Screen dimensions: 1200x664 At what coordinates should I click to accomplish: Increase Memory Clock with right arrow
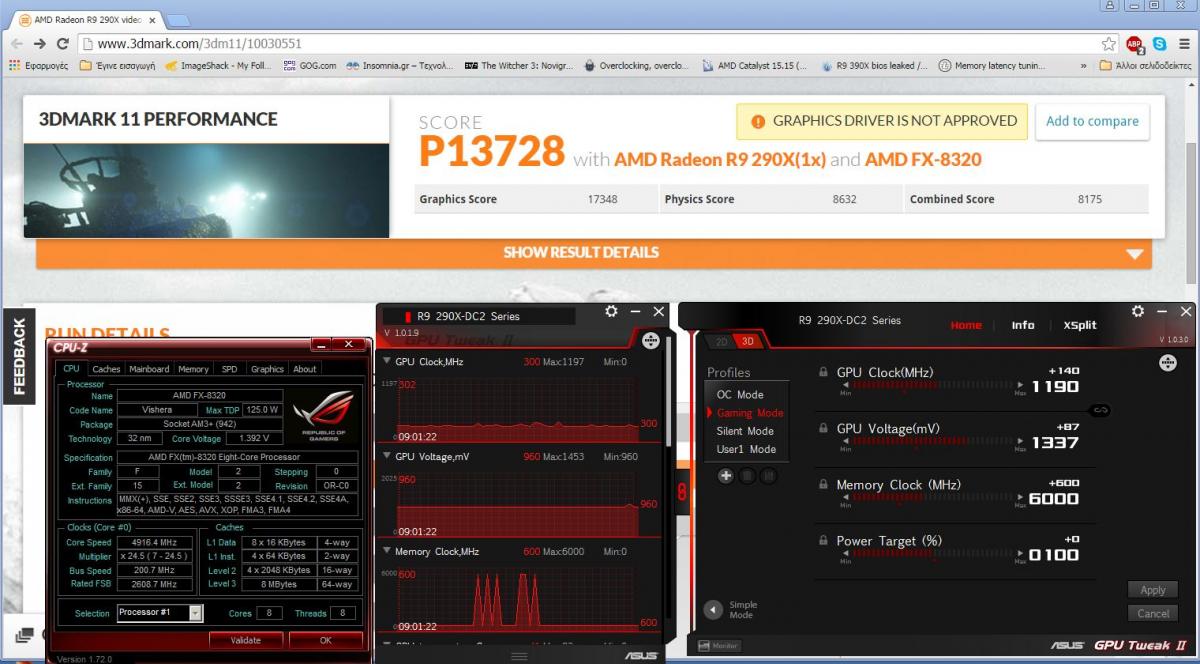pos(1020,497)
